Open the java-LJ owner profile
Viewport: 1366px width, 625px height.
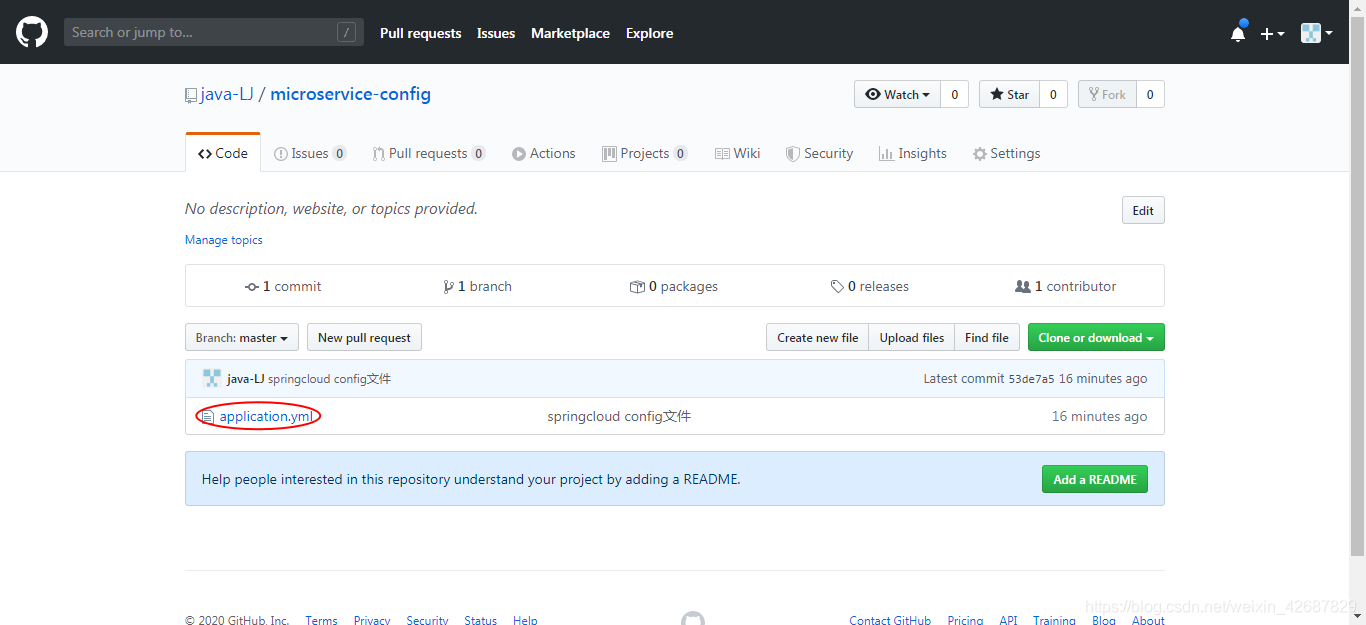coord(227,94)
